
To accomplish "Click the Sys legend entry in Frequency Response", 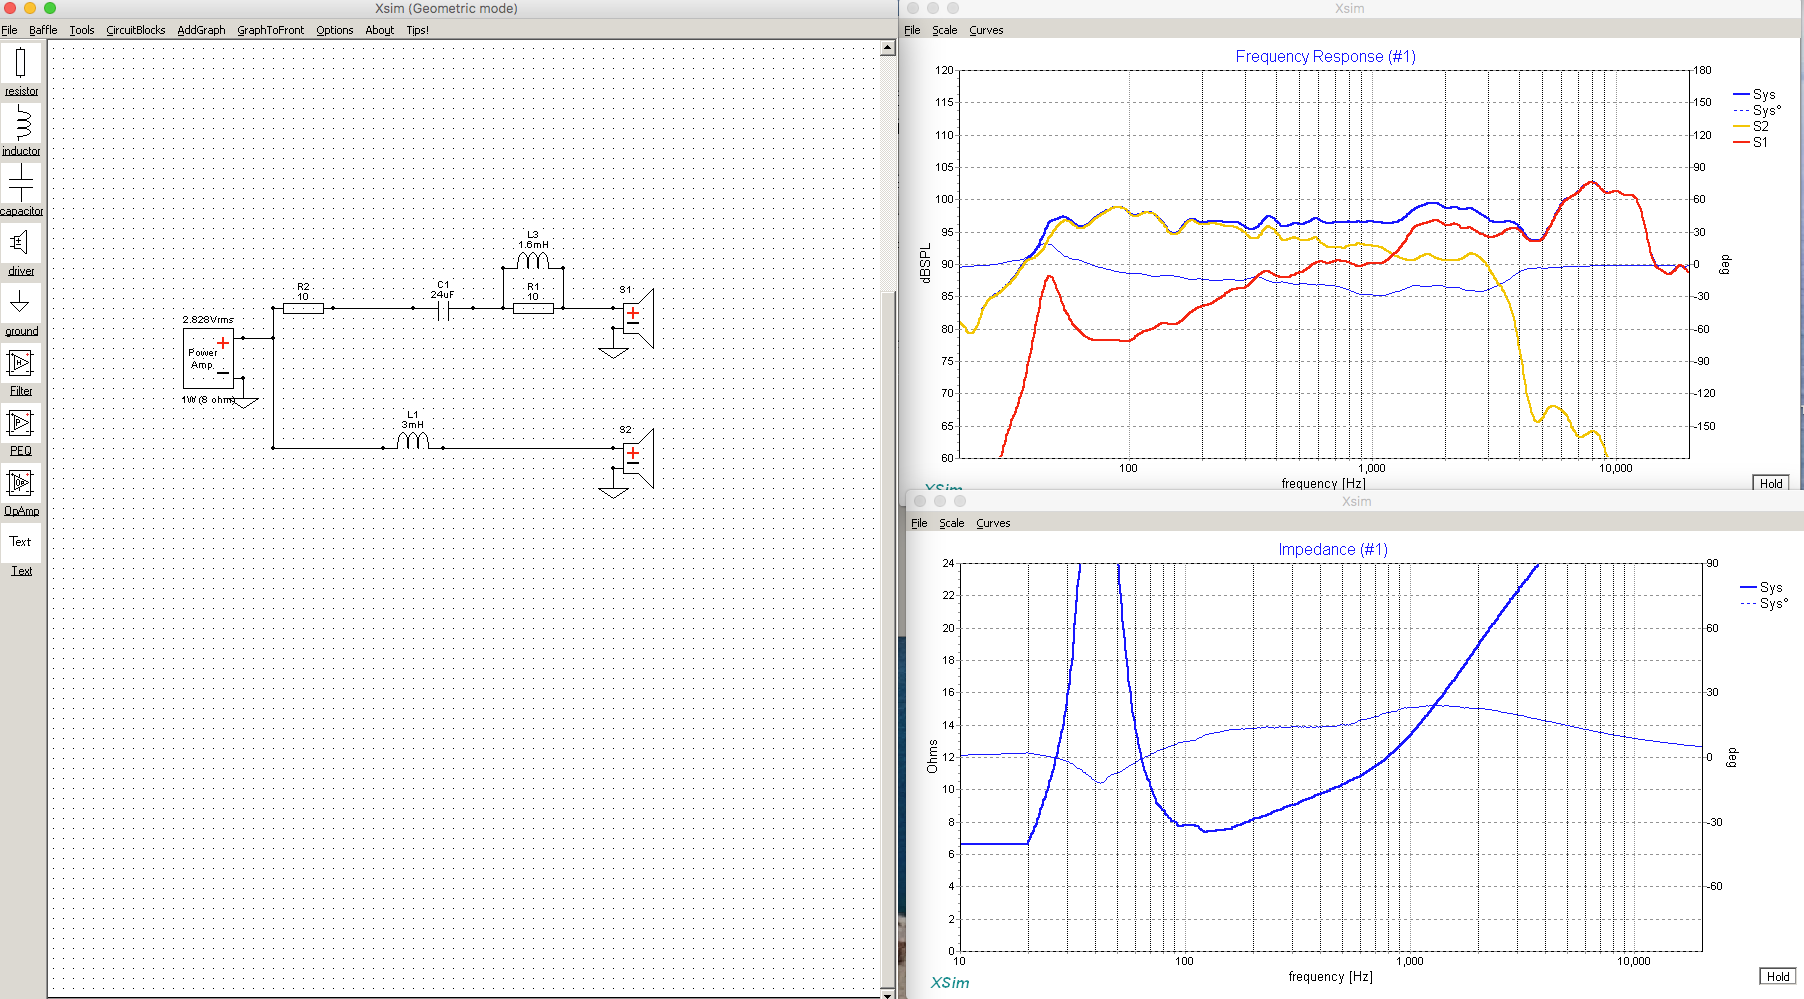I will coord(1756,94).
